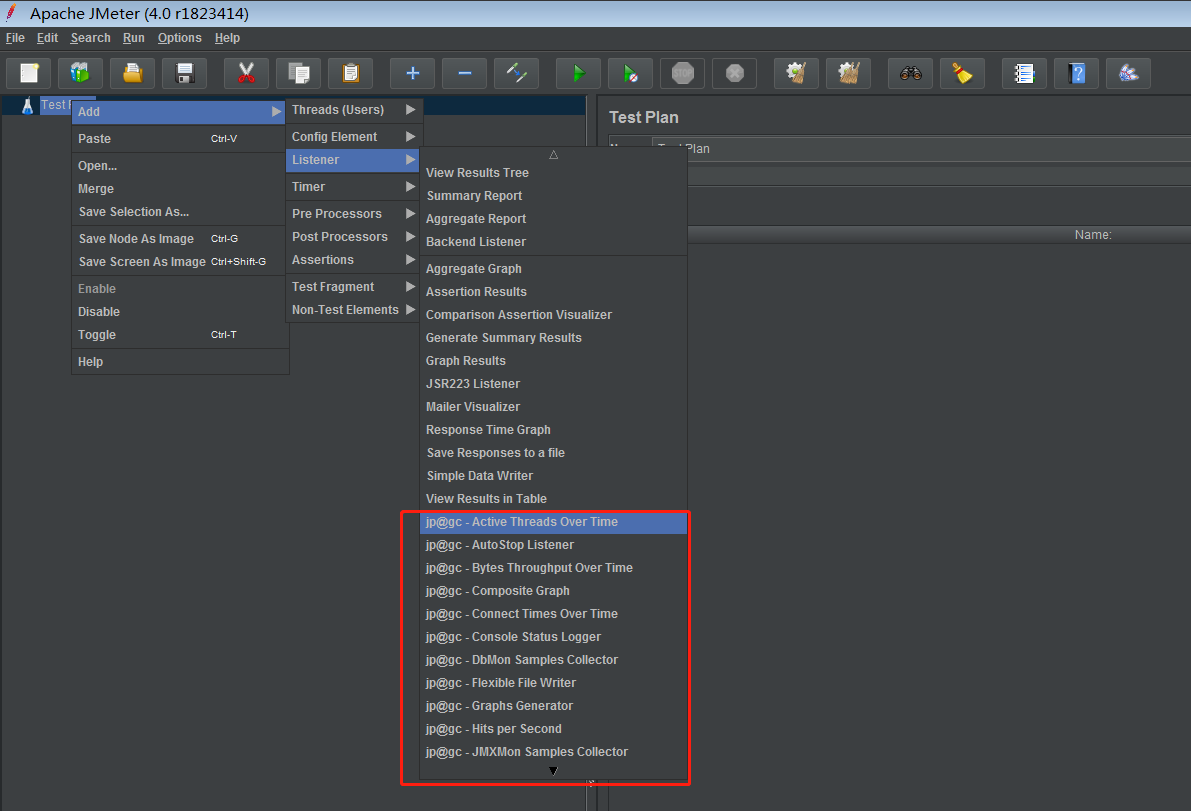The width and height of the screenshot is (1191, 811).
Task: Select Save Node As Image entry
Action: click(x=136, y=239)
